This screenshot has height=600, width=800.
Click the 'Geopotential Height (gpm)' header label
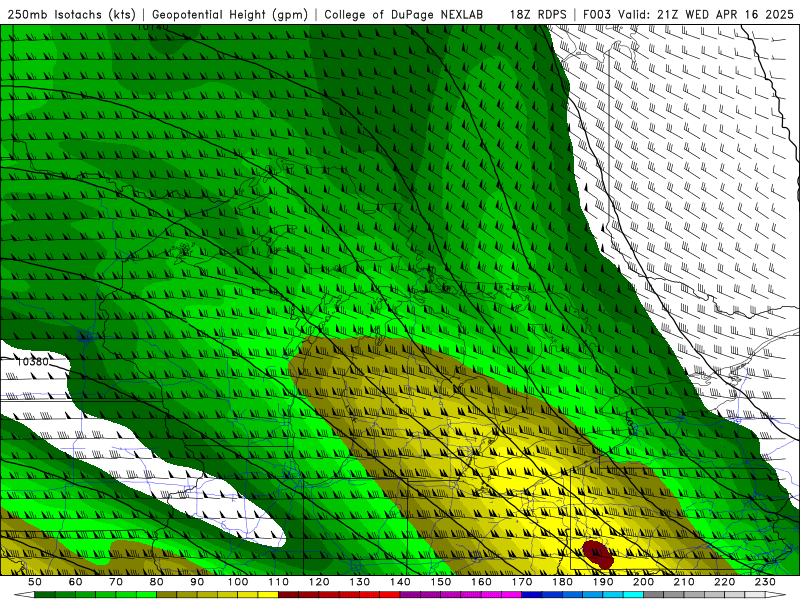coord(230,14)
